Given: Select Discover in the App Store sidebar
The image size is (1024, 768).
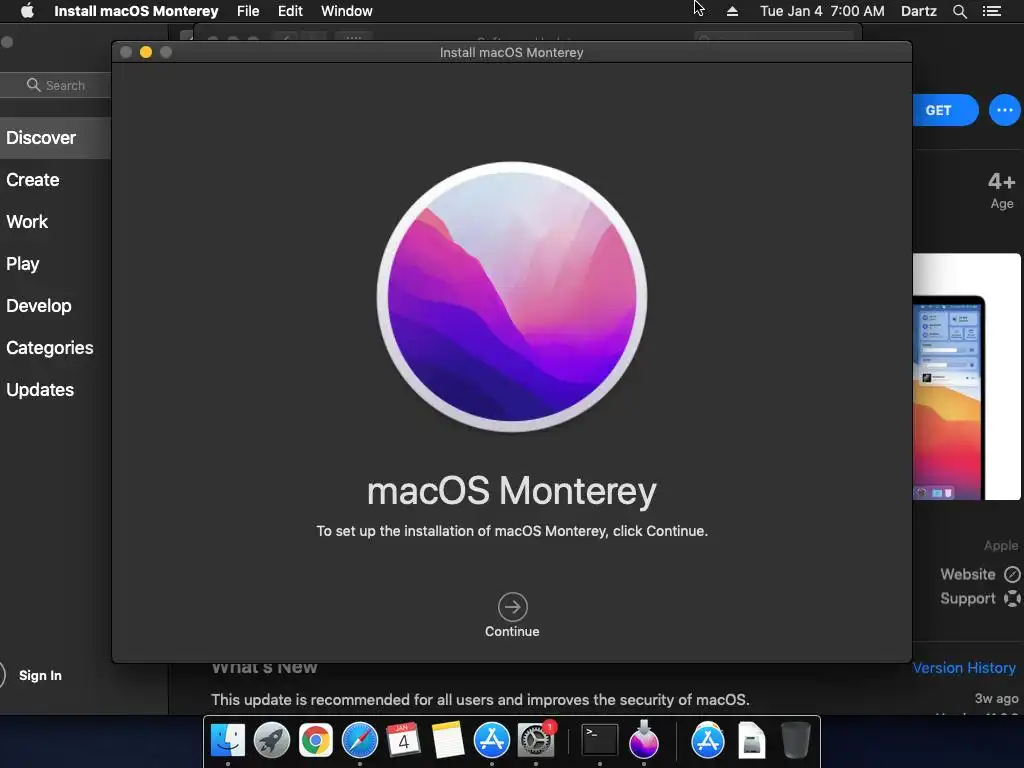Looking at the screenshot, I should [55, 138].
